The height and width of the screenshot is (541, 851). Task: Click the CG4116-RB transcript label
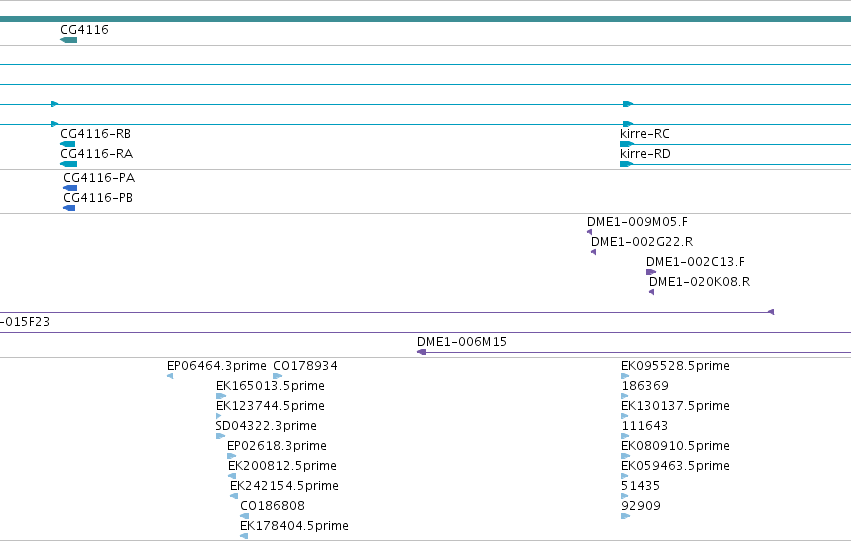tap(96, 133)
